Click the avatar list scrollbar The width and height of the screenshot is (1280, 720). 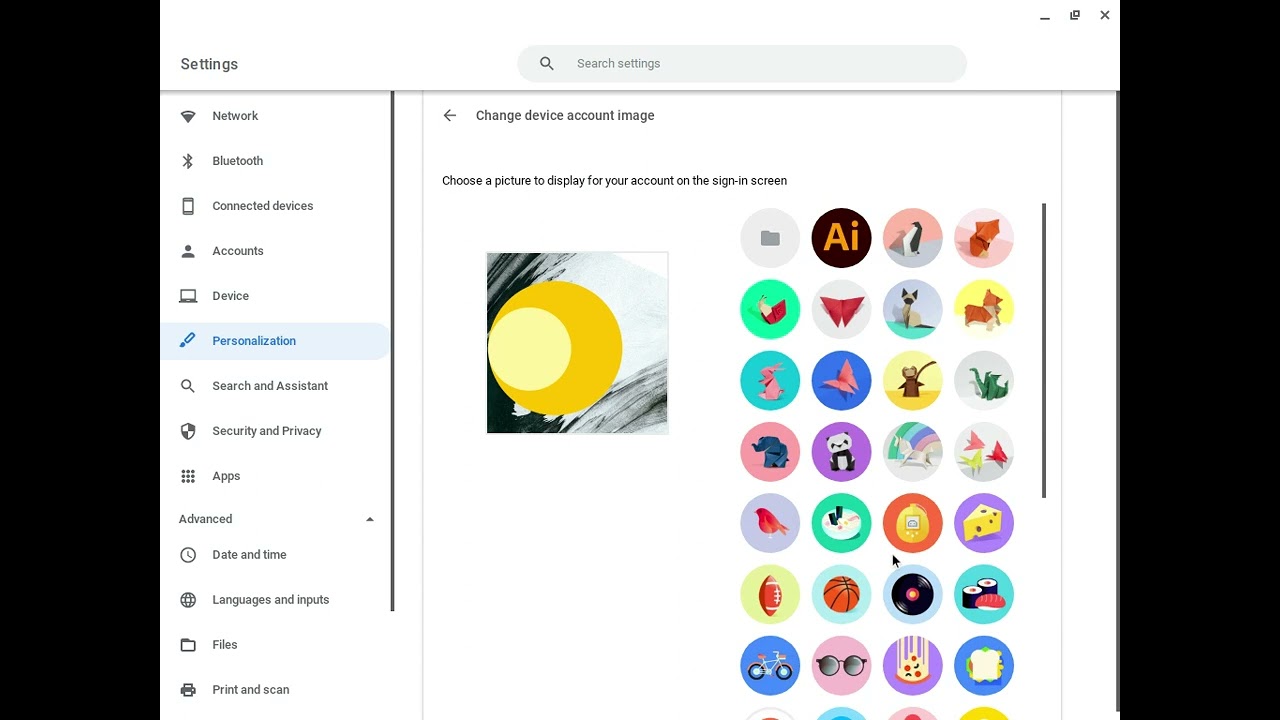(1044, 350)
